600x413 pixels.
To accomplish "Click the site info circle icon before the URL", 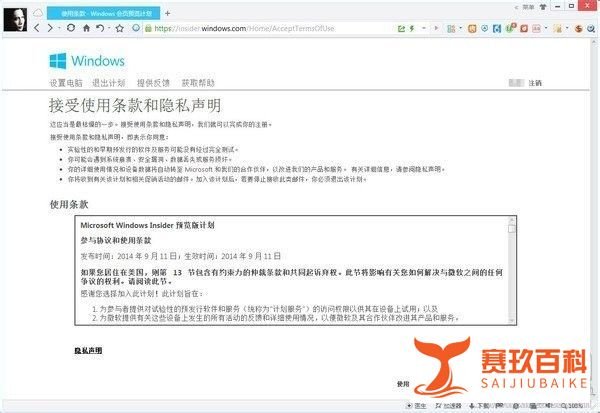I will (136, 28).
